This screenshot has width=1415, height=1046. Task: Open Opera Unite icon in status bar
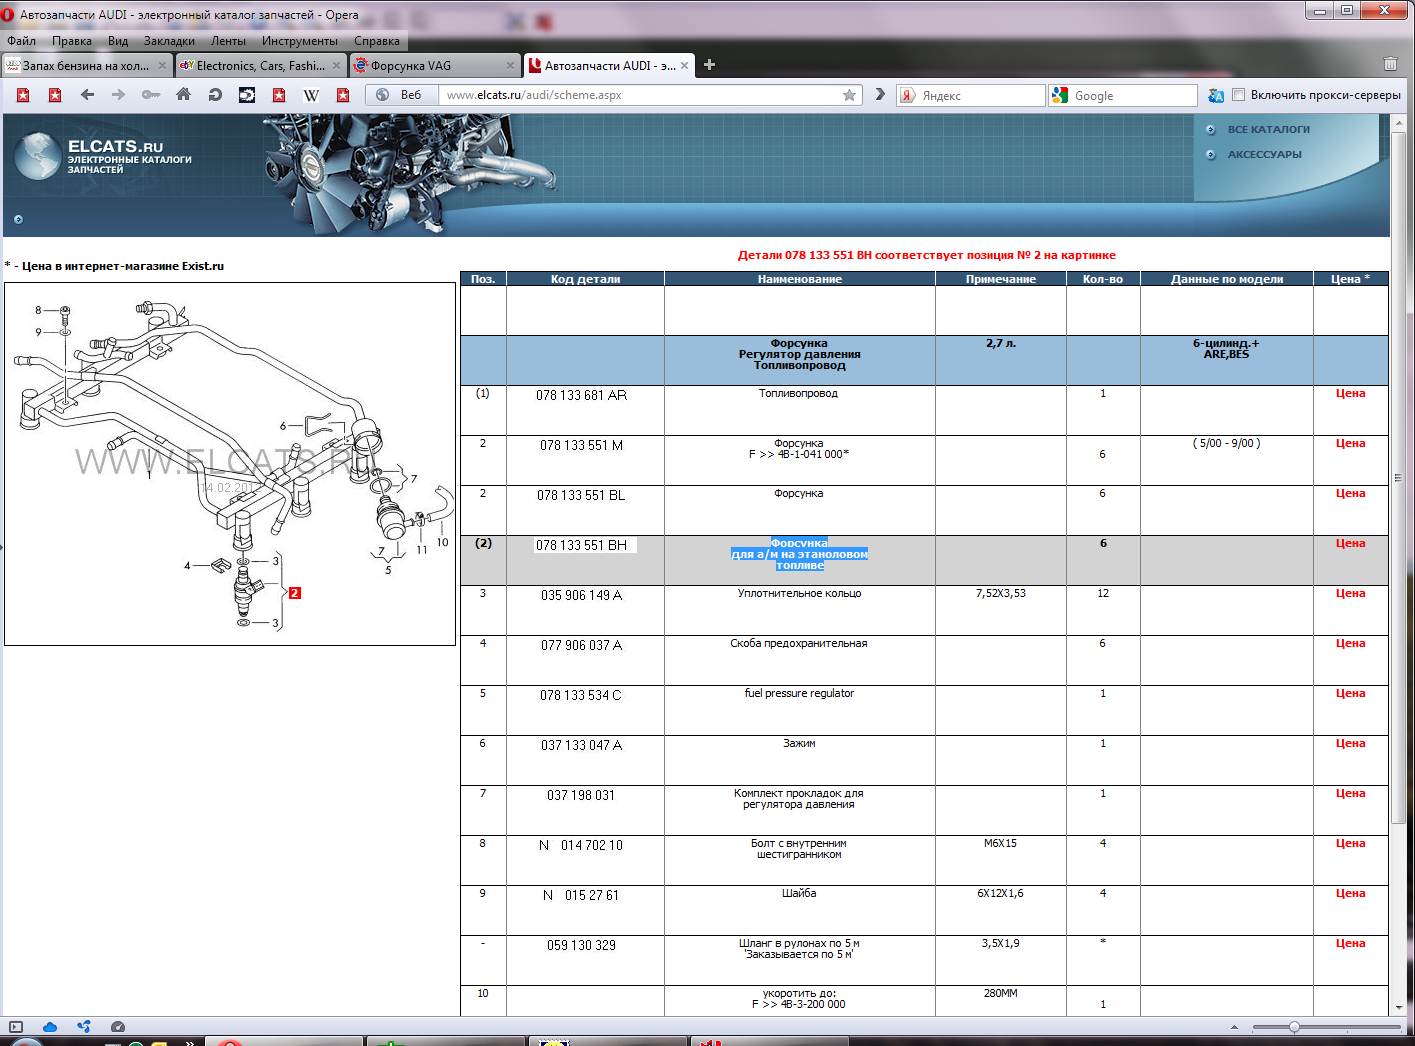click(84, 1027)
